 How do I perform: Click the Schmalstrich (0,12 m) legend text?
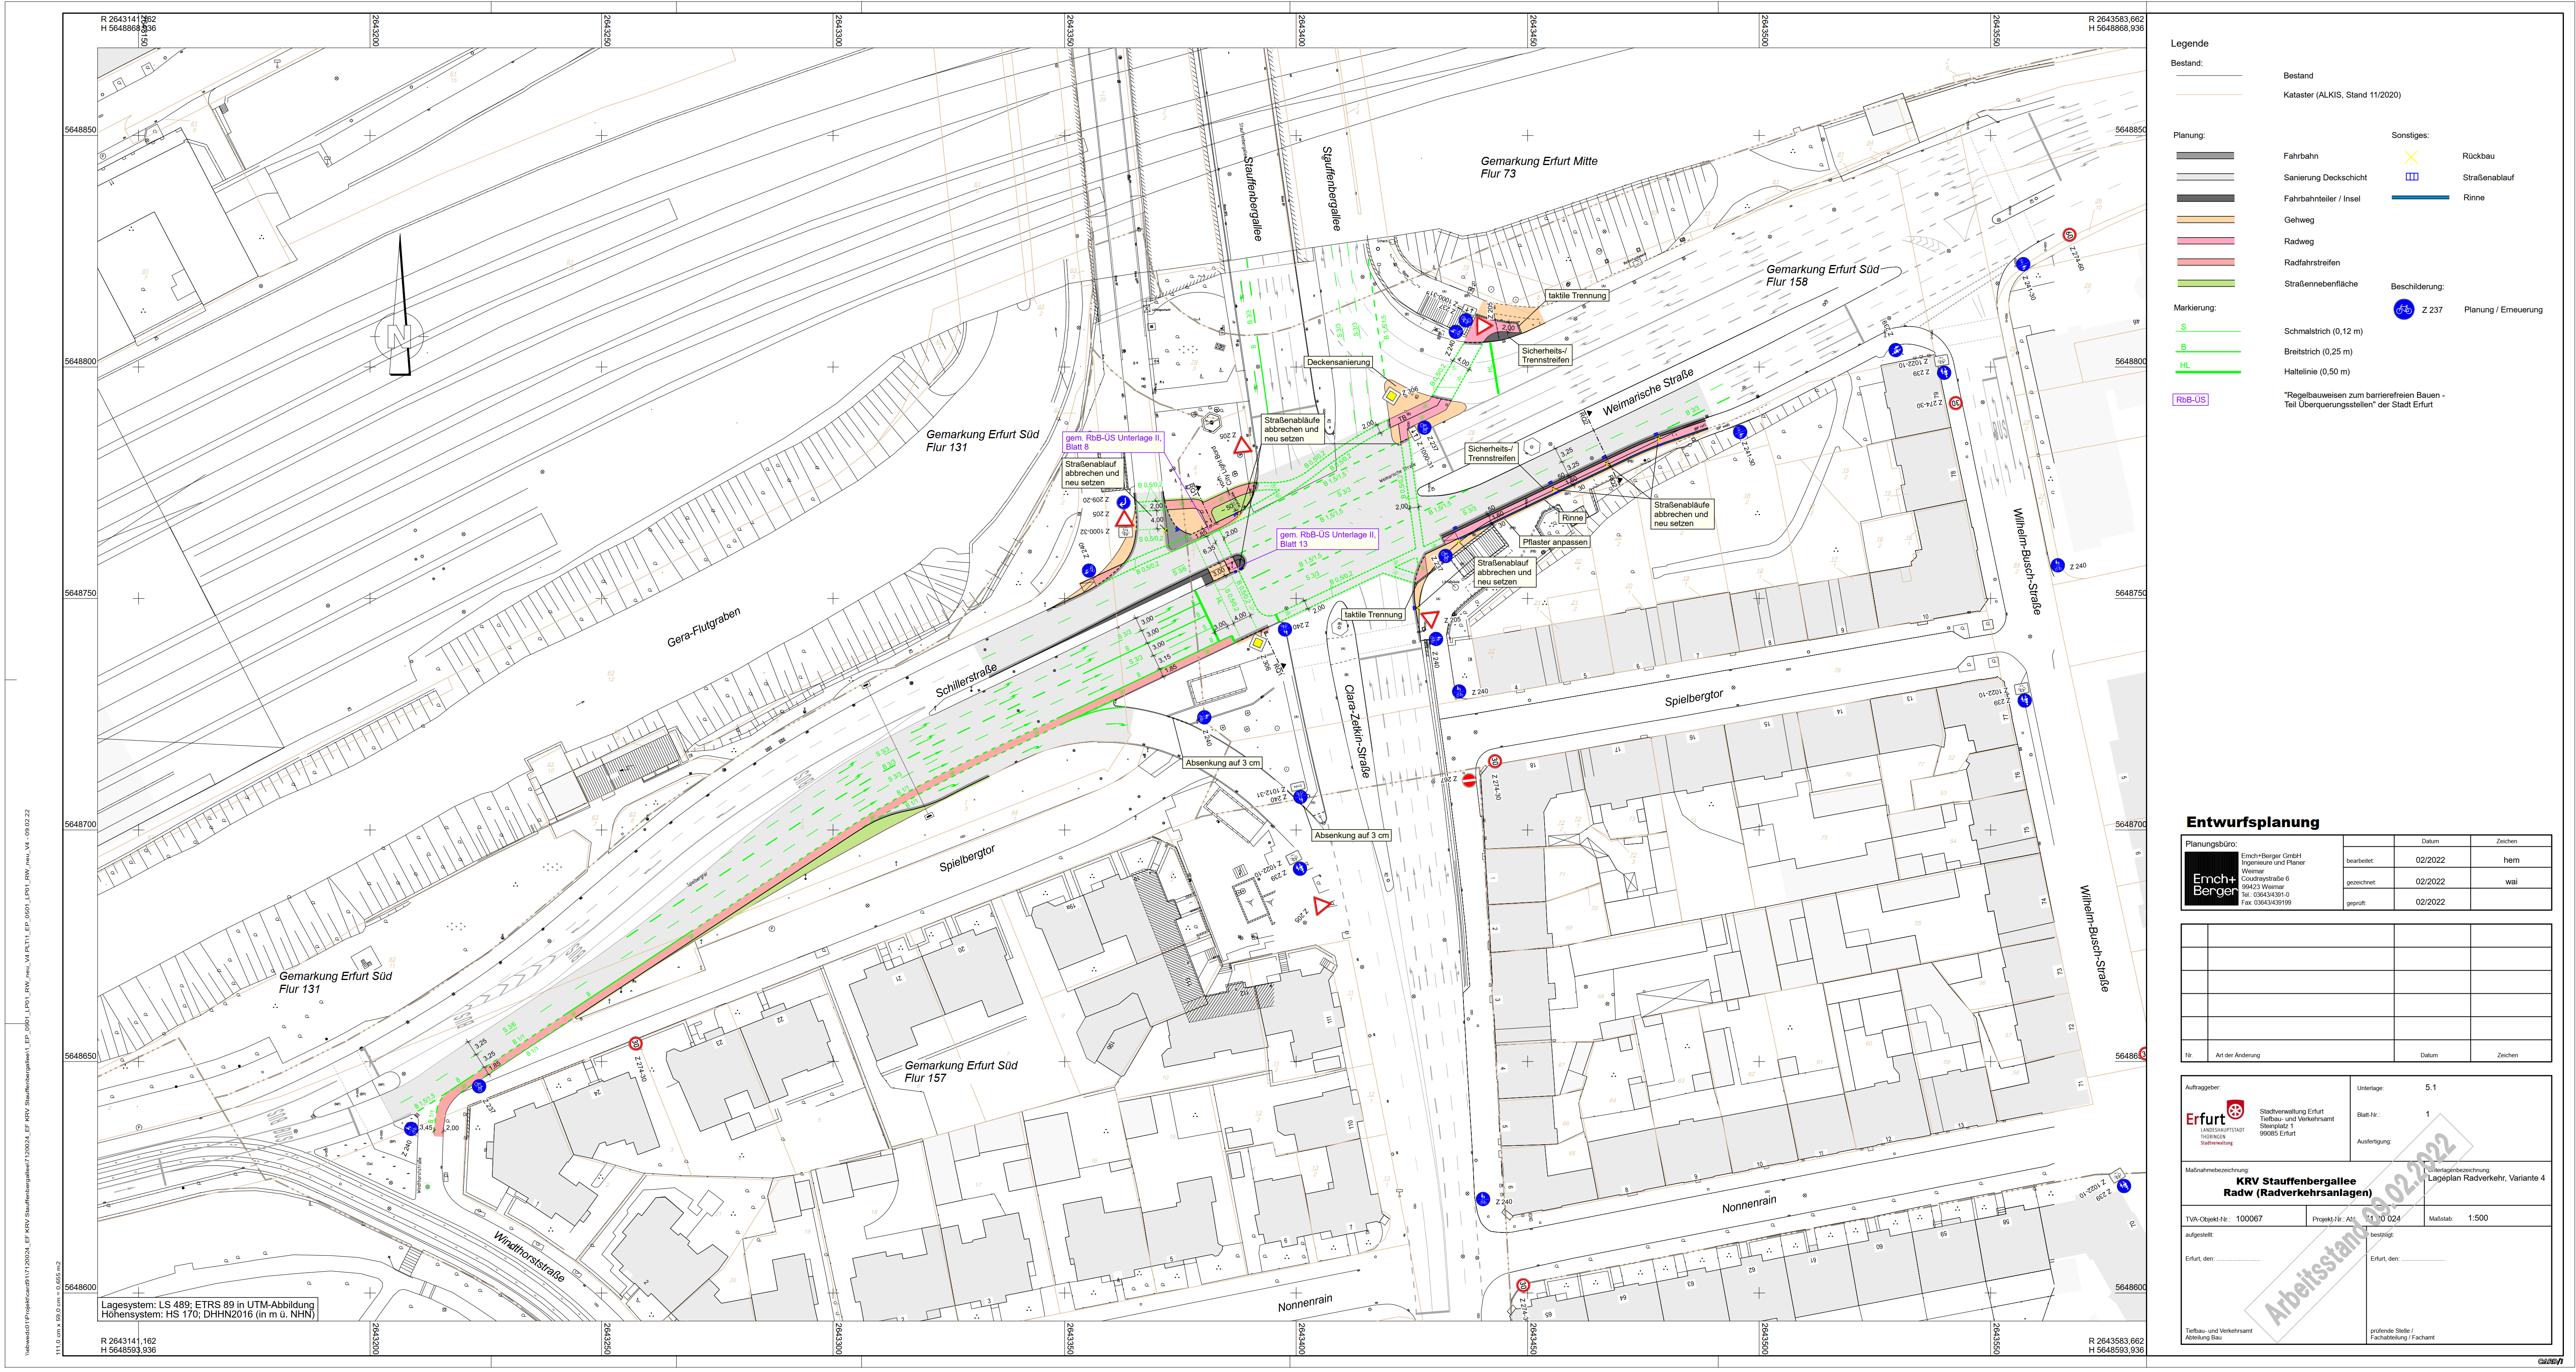2323,331
